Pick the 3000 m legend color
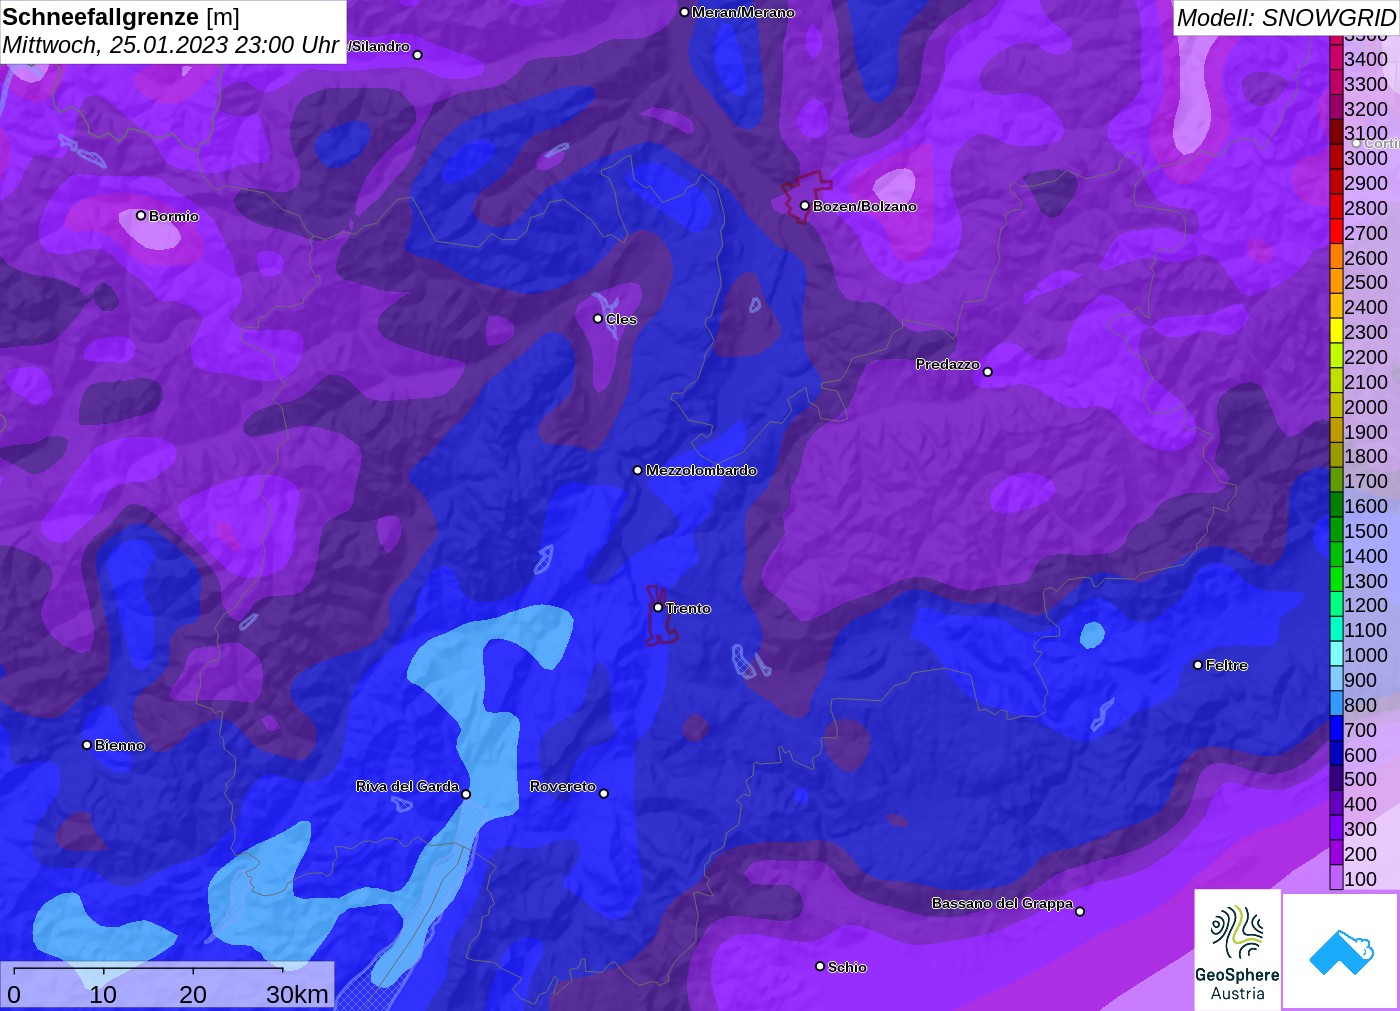The image size is (1400, 1011). (x=1336, y=158)
